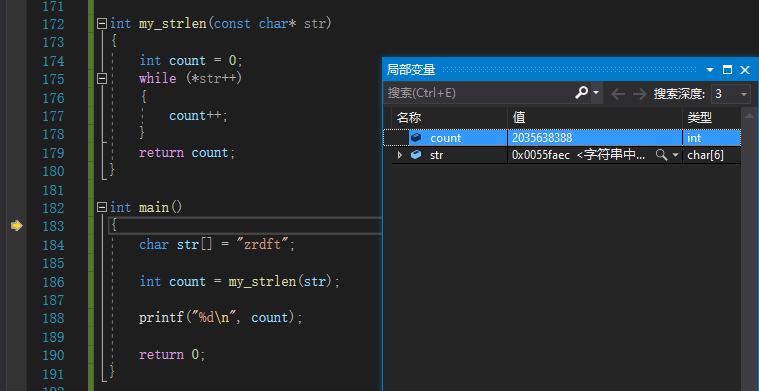
Task: Click 'count++;' on line 177
Action: (x=198, y=116)
